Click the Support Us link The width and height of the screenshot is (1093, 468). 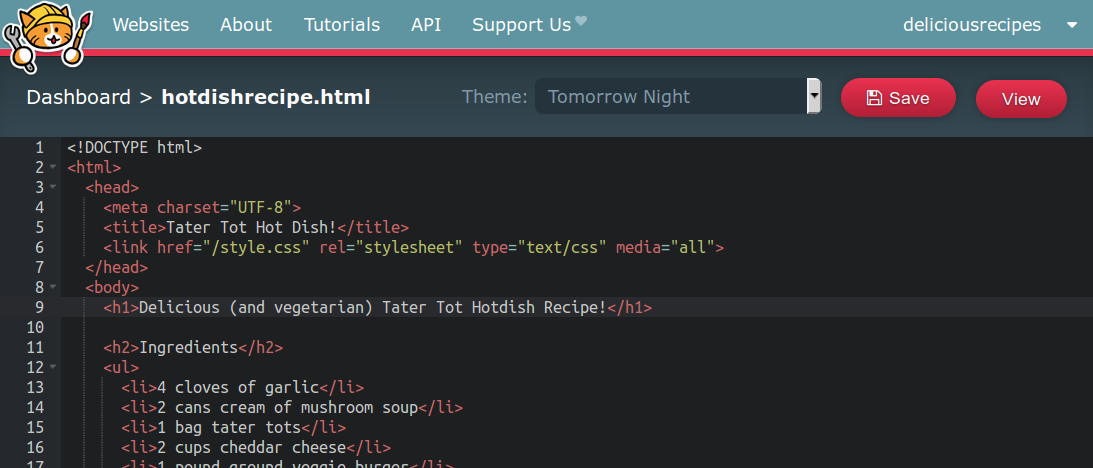point(521,25)
